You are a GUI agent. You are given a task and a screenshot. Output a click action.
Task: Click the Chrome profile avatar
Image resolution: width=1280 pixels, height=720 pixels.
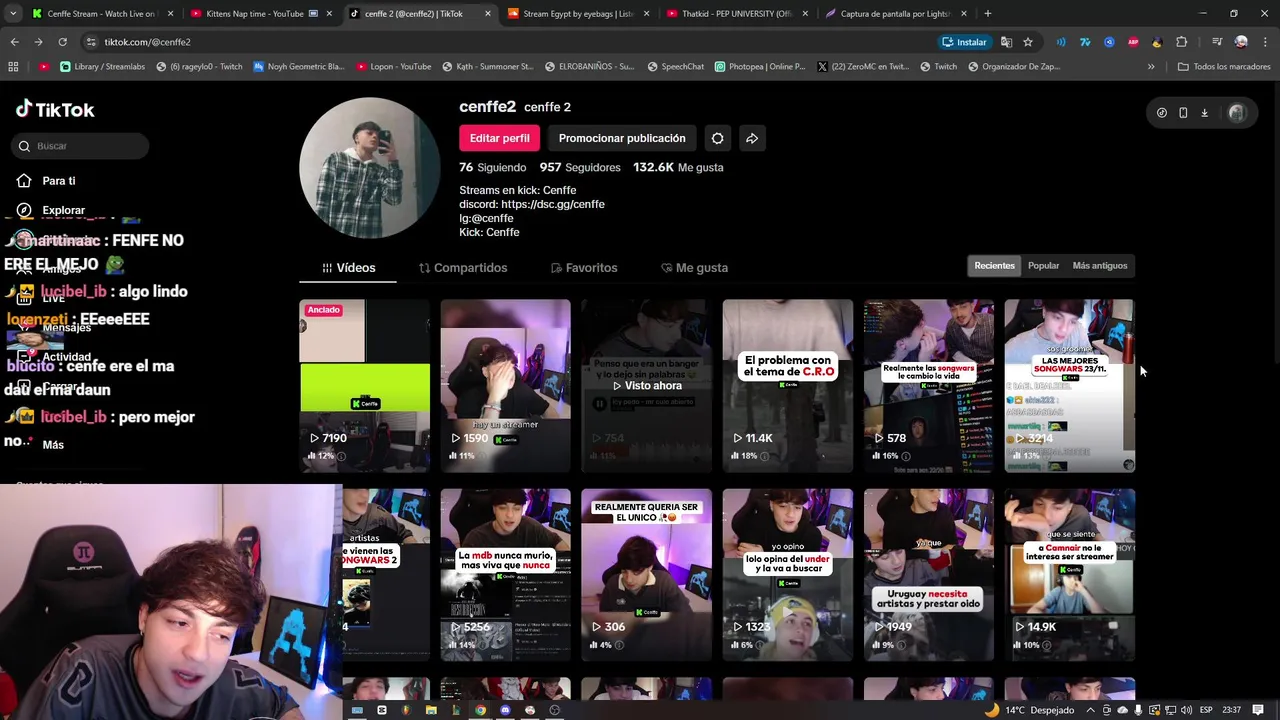coord(1241,42)
